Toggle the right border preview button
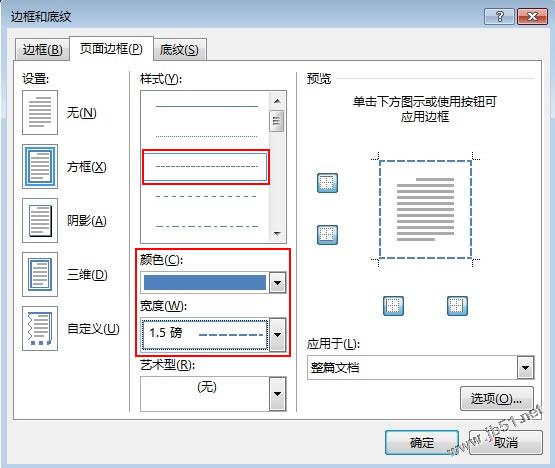Image resolution: width=555 pixels, height=468 pixels. coord(457,306)
